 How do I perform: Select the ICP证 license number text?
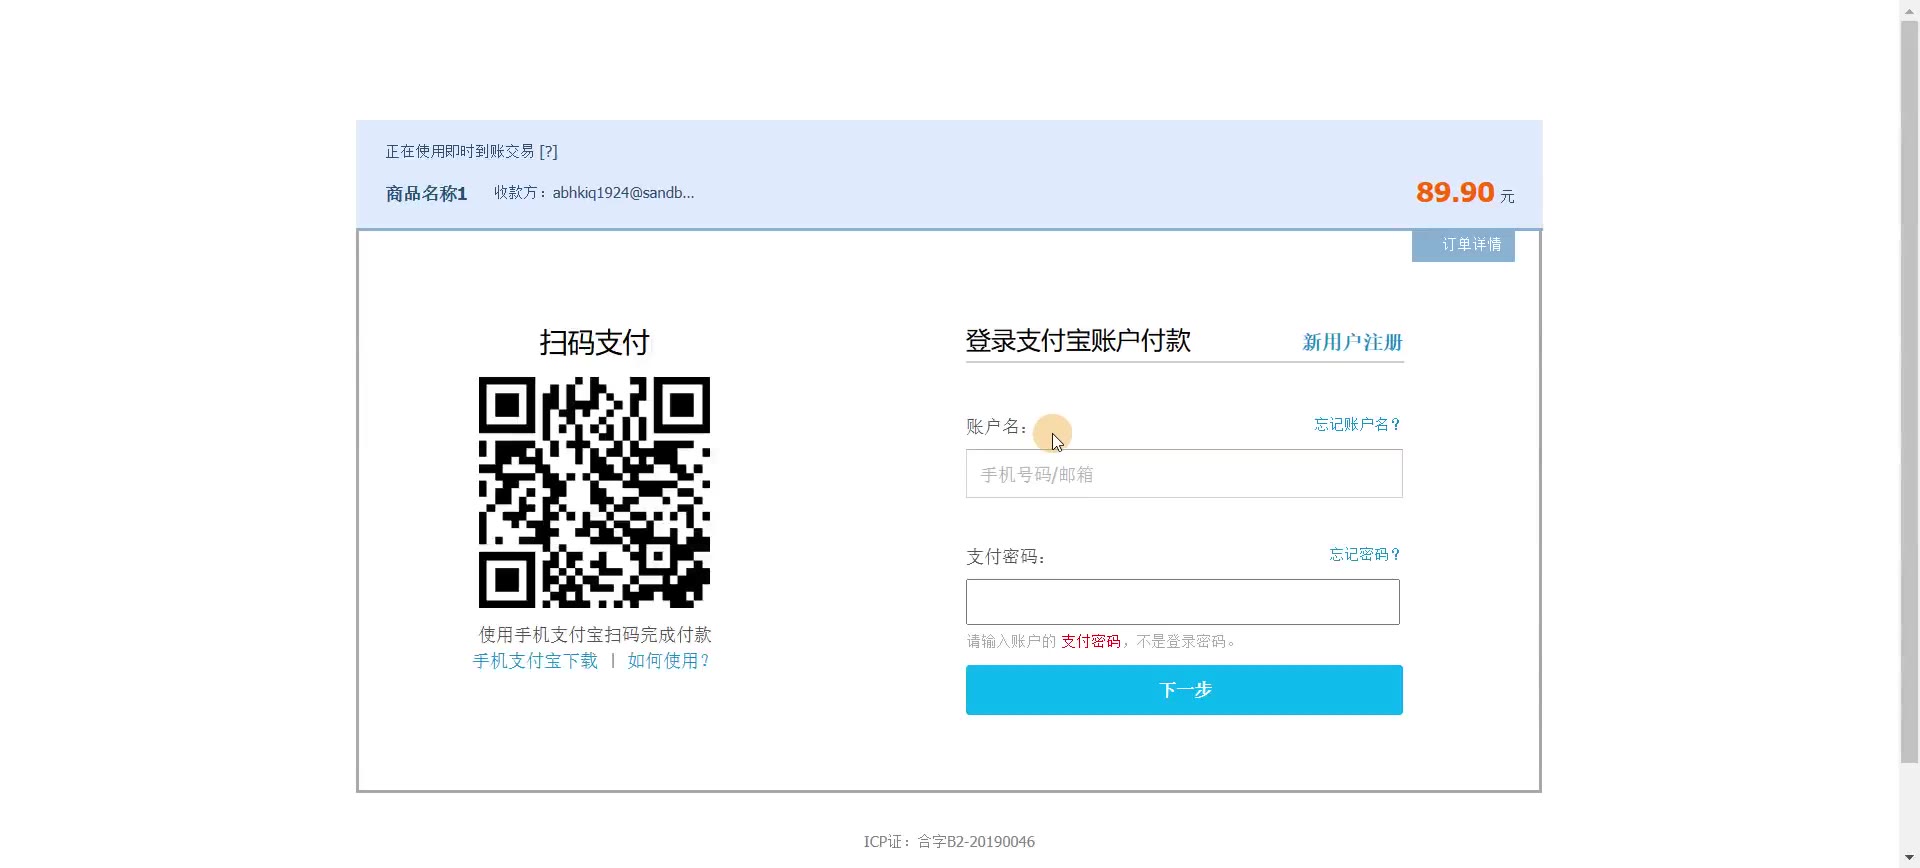(x=949, y=842)
